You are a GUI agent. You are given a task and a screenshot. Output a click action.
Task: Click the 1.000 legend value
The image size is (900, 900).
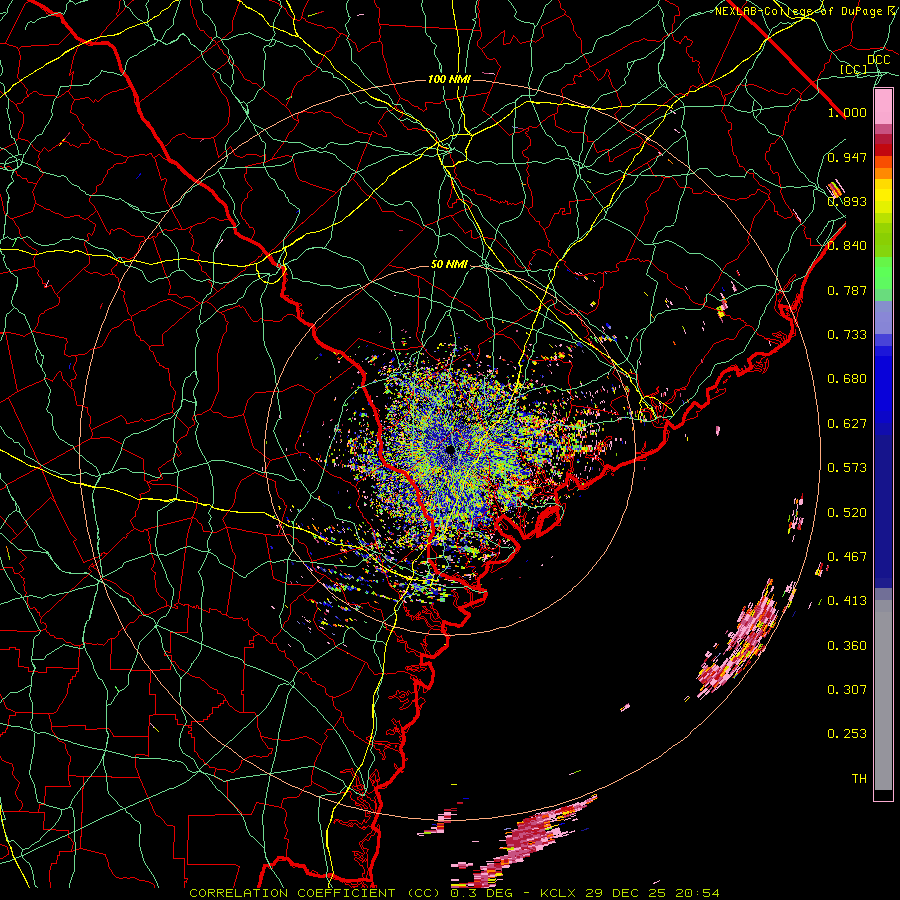coord(847,112)
